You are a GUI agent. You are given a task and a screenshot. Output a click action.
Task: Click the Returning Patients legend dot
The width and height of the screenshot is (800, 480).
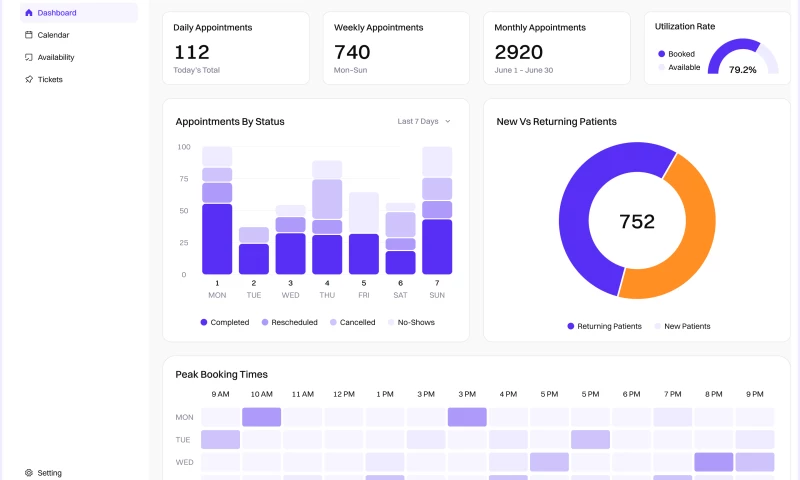pyautogui.click(x=571, y=326)
